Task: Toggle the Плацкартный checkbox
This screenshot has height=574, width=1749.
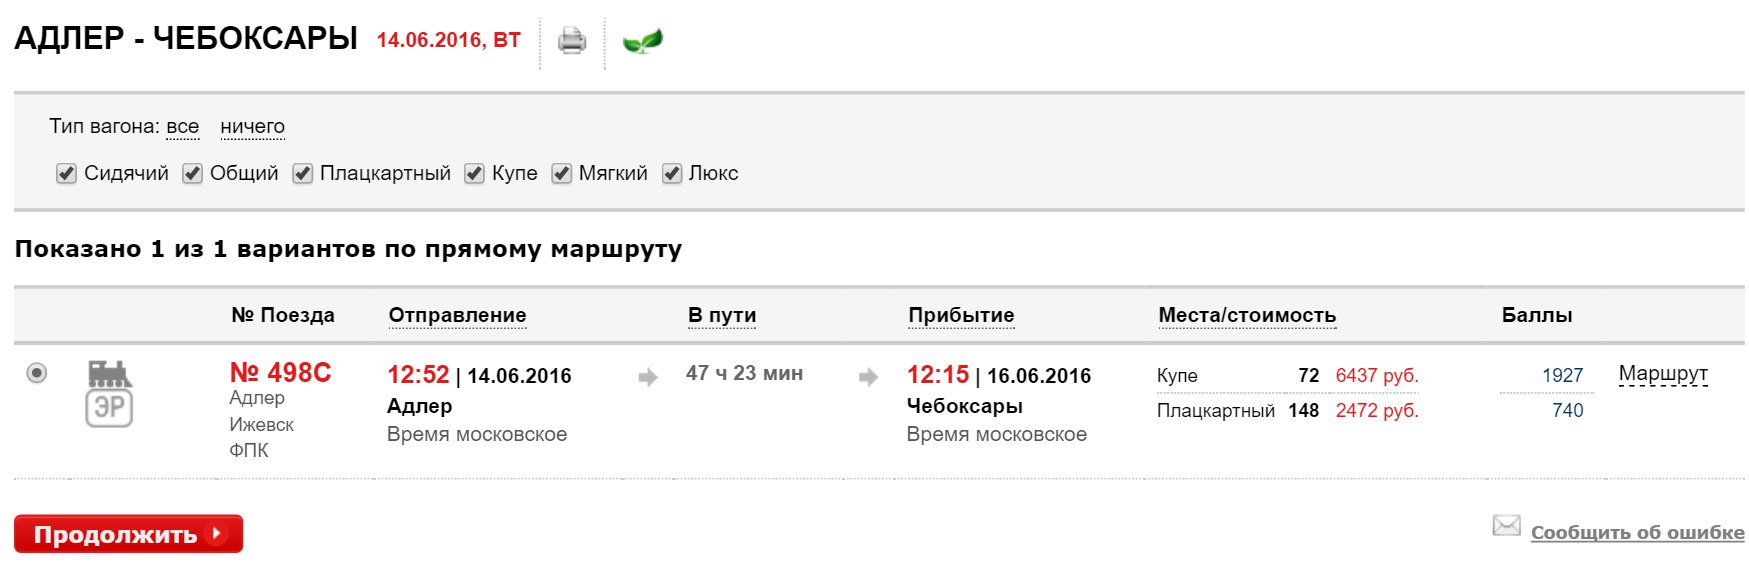Action: 302,174
